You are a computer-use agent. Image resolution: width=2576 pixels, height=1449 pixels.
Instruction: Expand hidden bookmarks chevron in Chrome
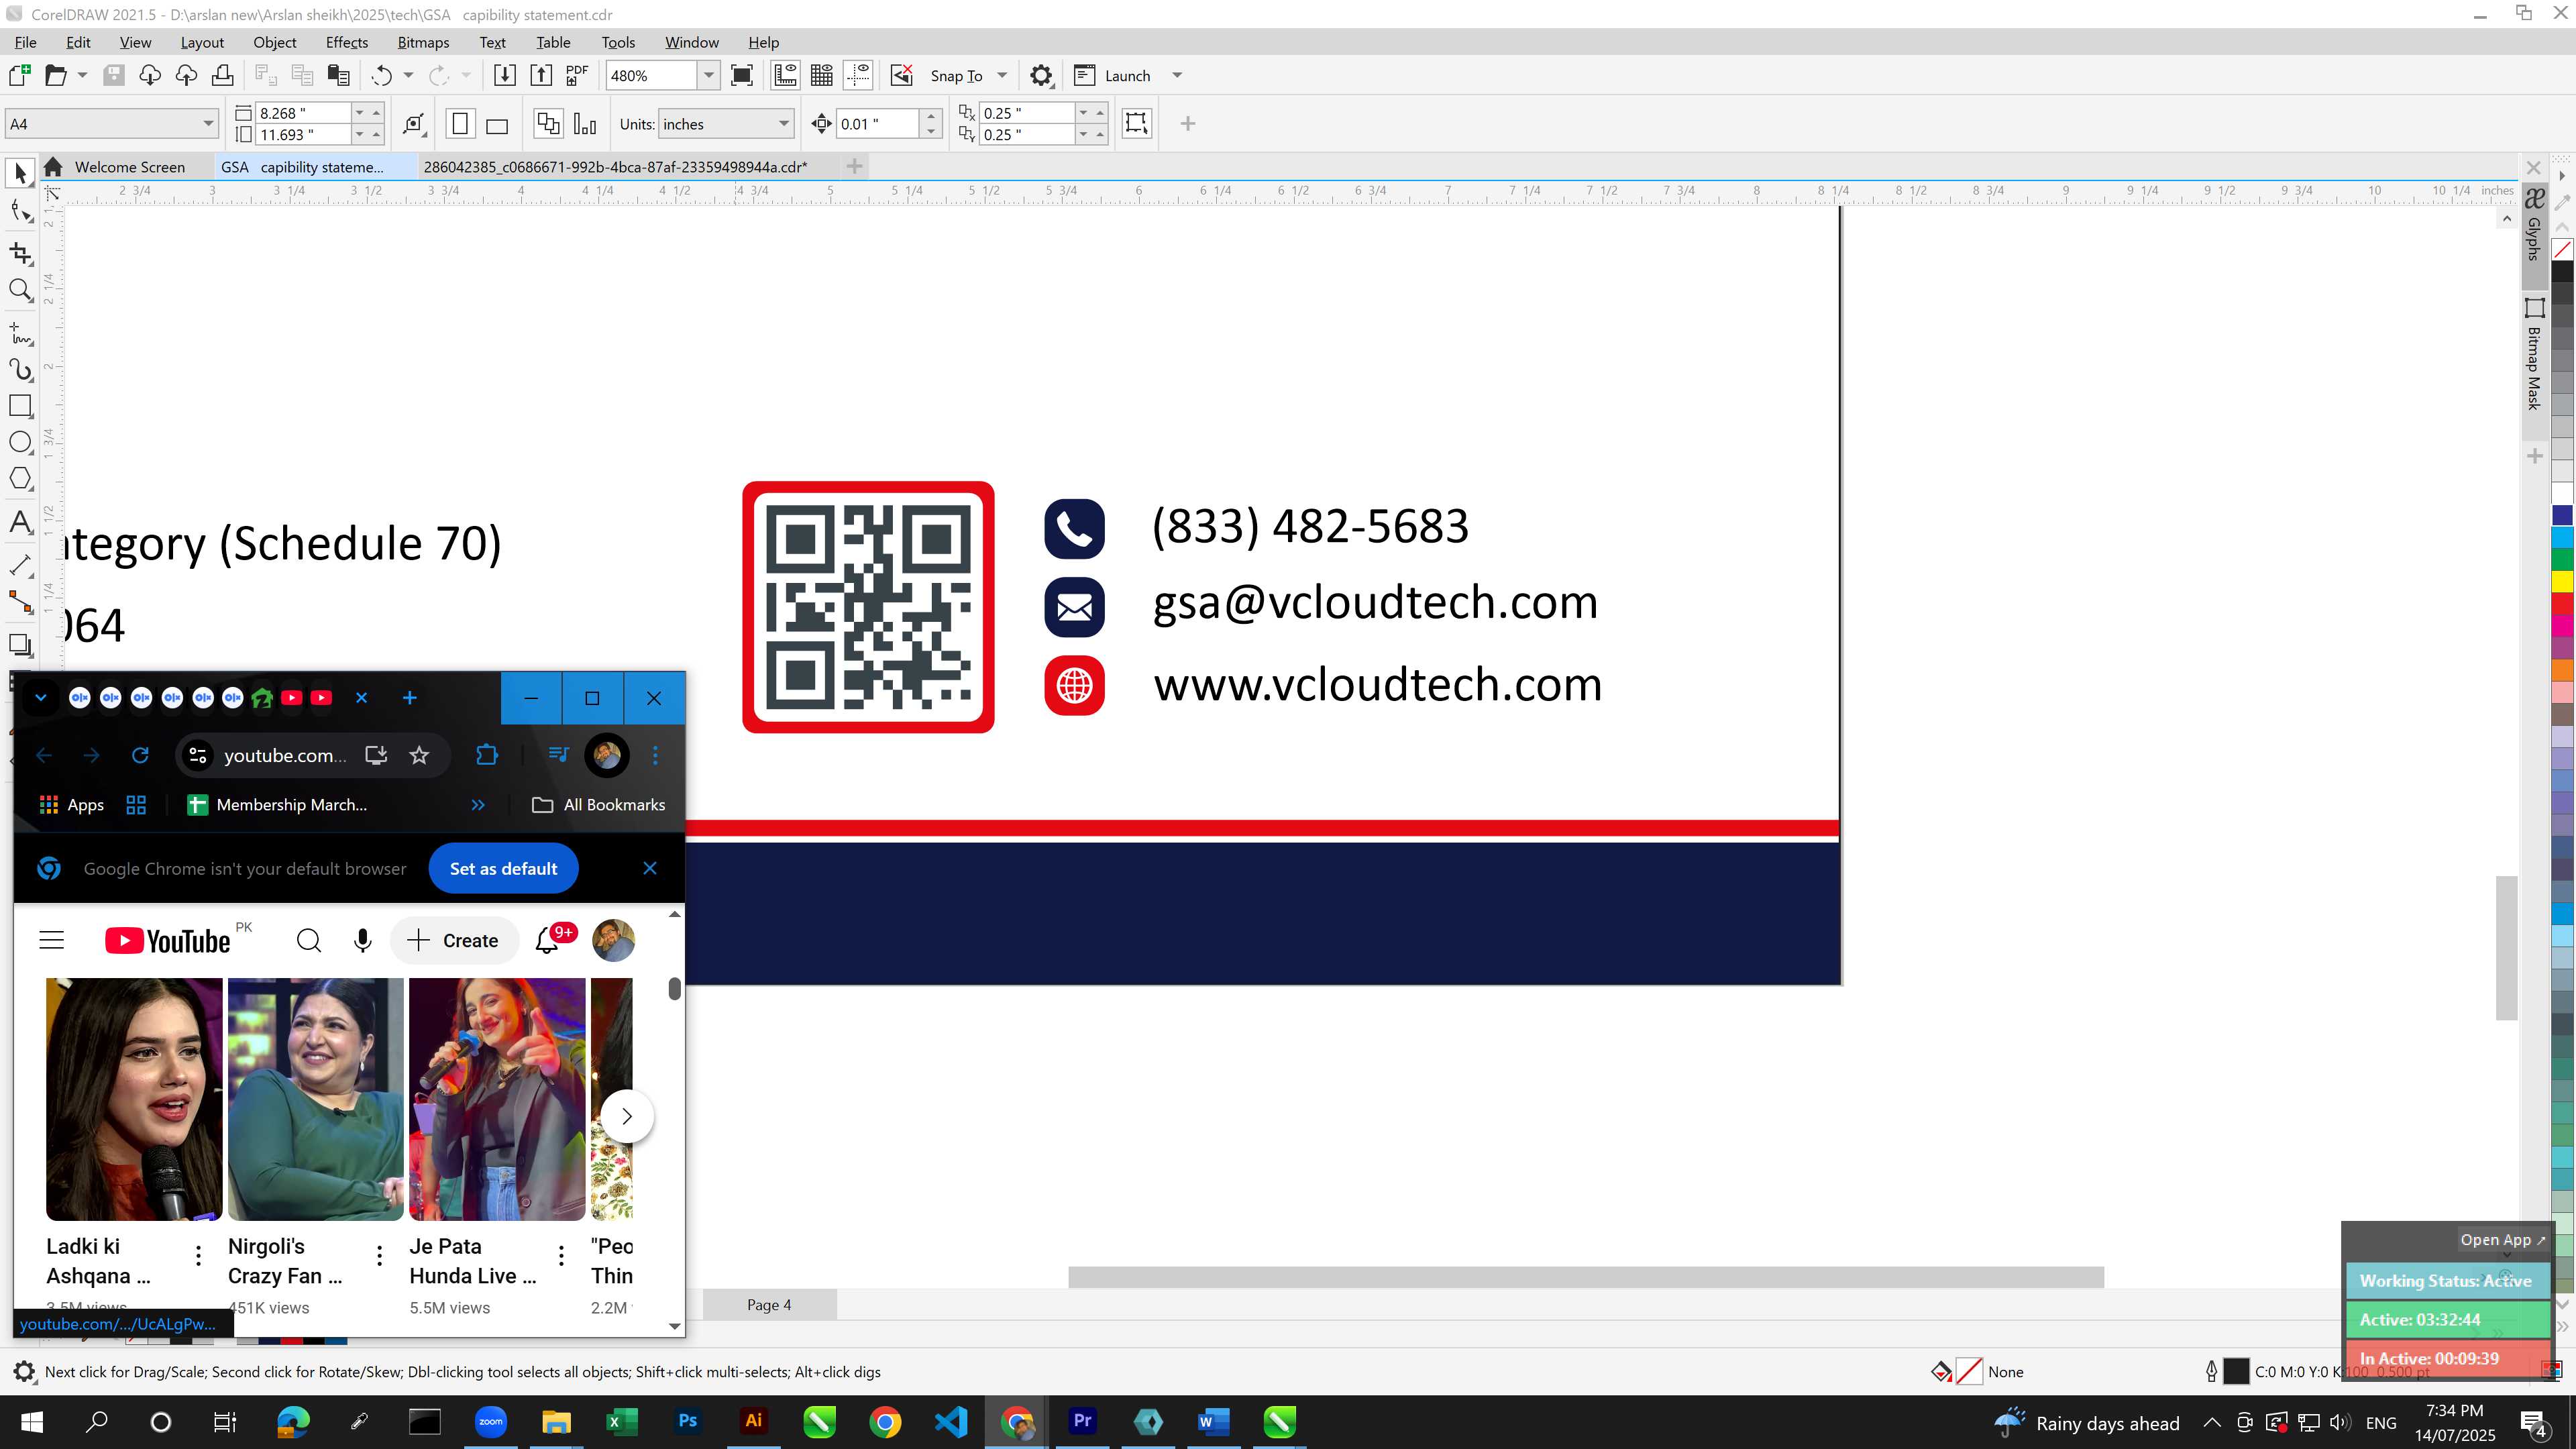point(478,805)
